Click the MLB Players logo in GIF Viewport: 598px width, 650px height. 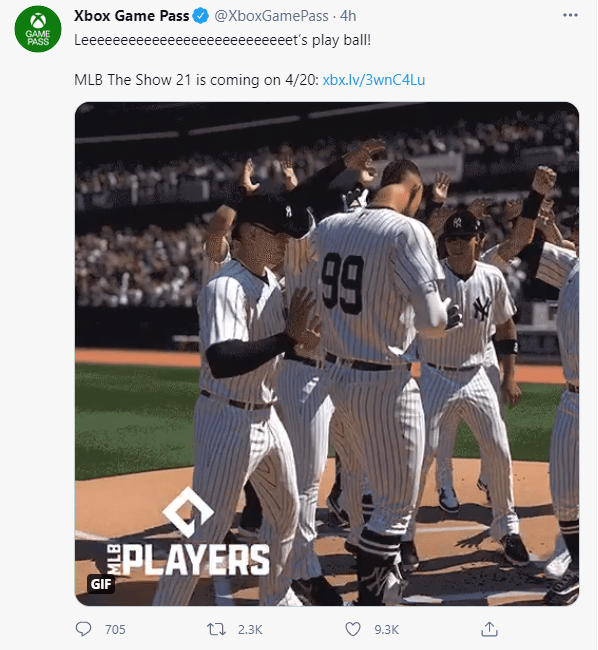[x=188, y=533]
